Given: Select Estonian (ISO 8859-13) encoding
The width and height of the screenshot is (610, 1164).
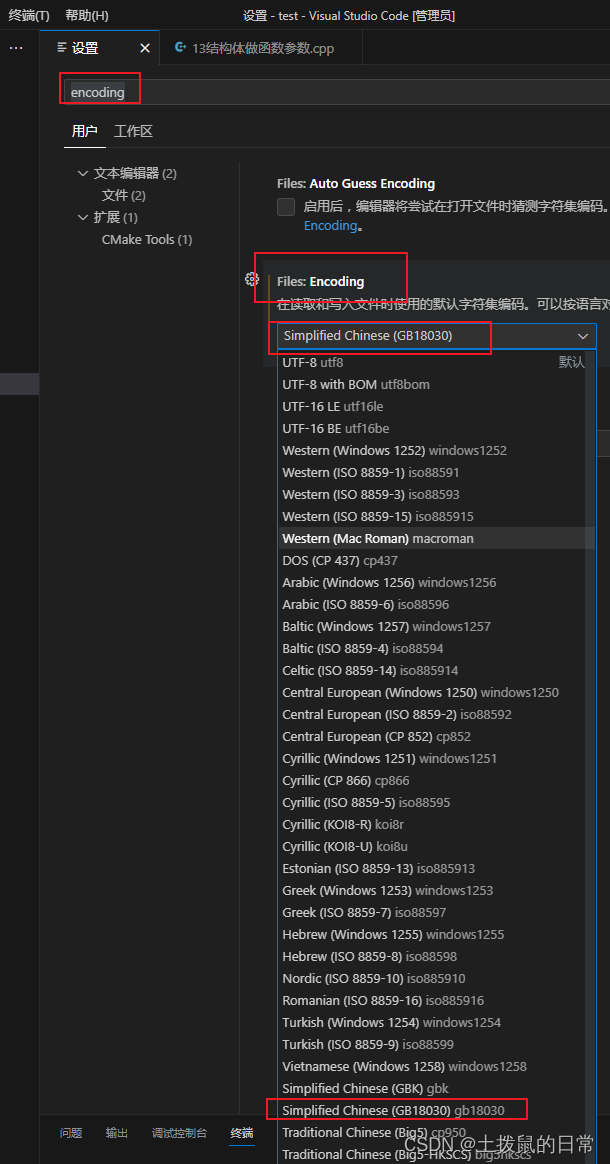Looking at the screenshot, I should tap(436, 869).
